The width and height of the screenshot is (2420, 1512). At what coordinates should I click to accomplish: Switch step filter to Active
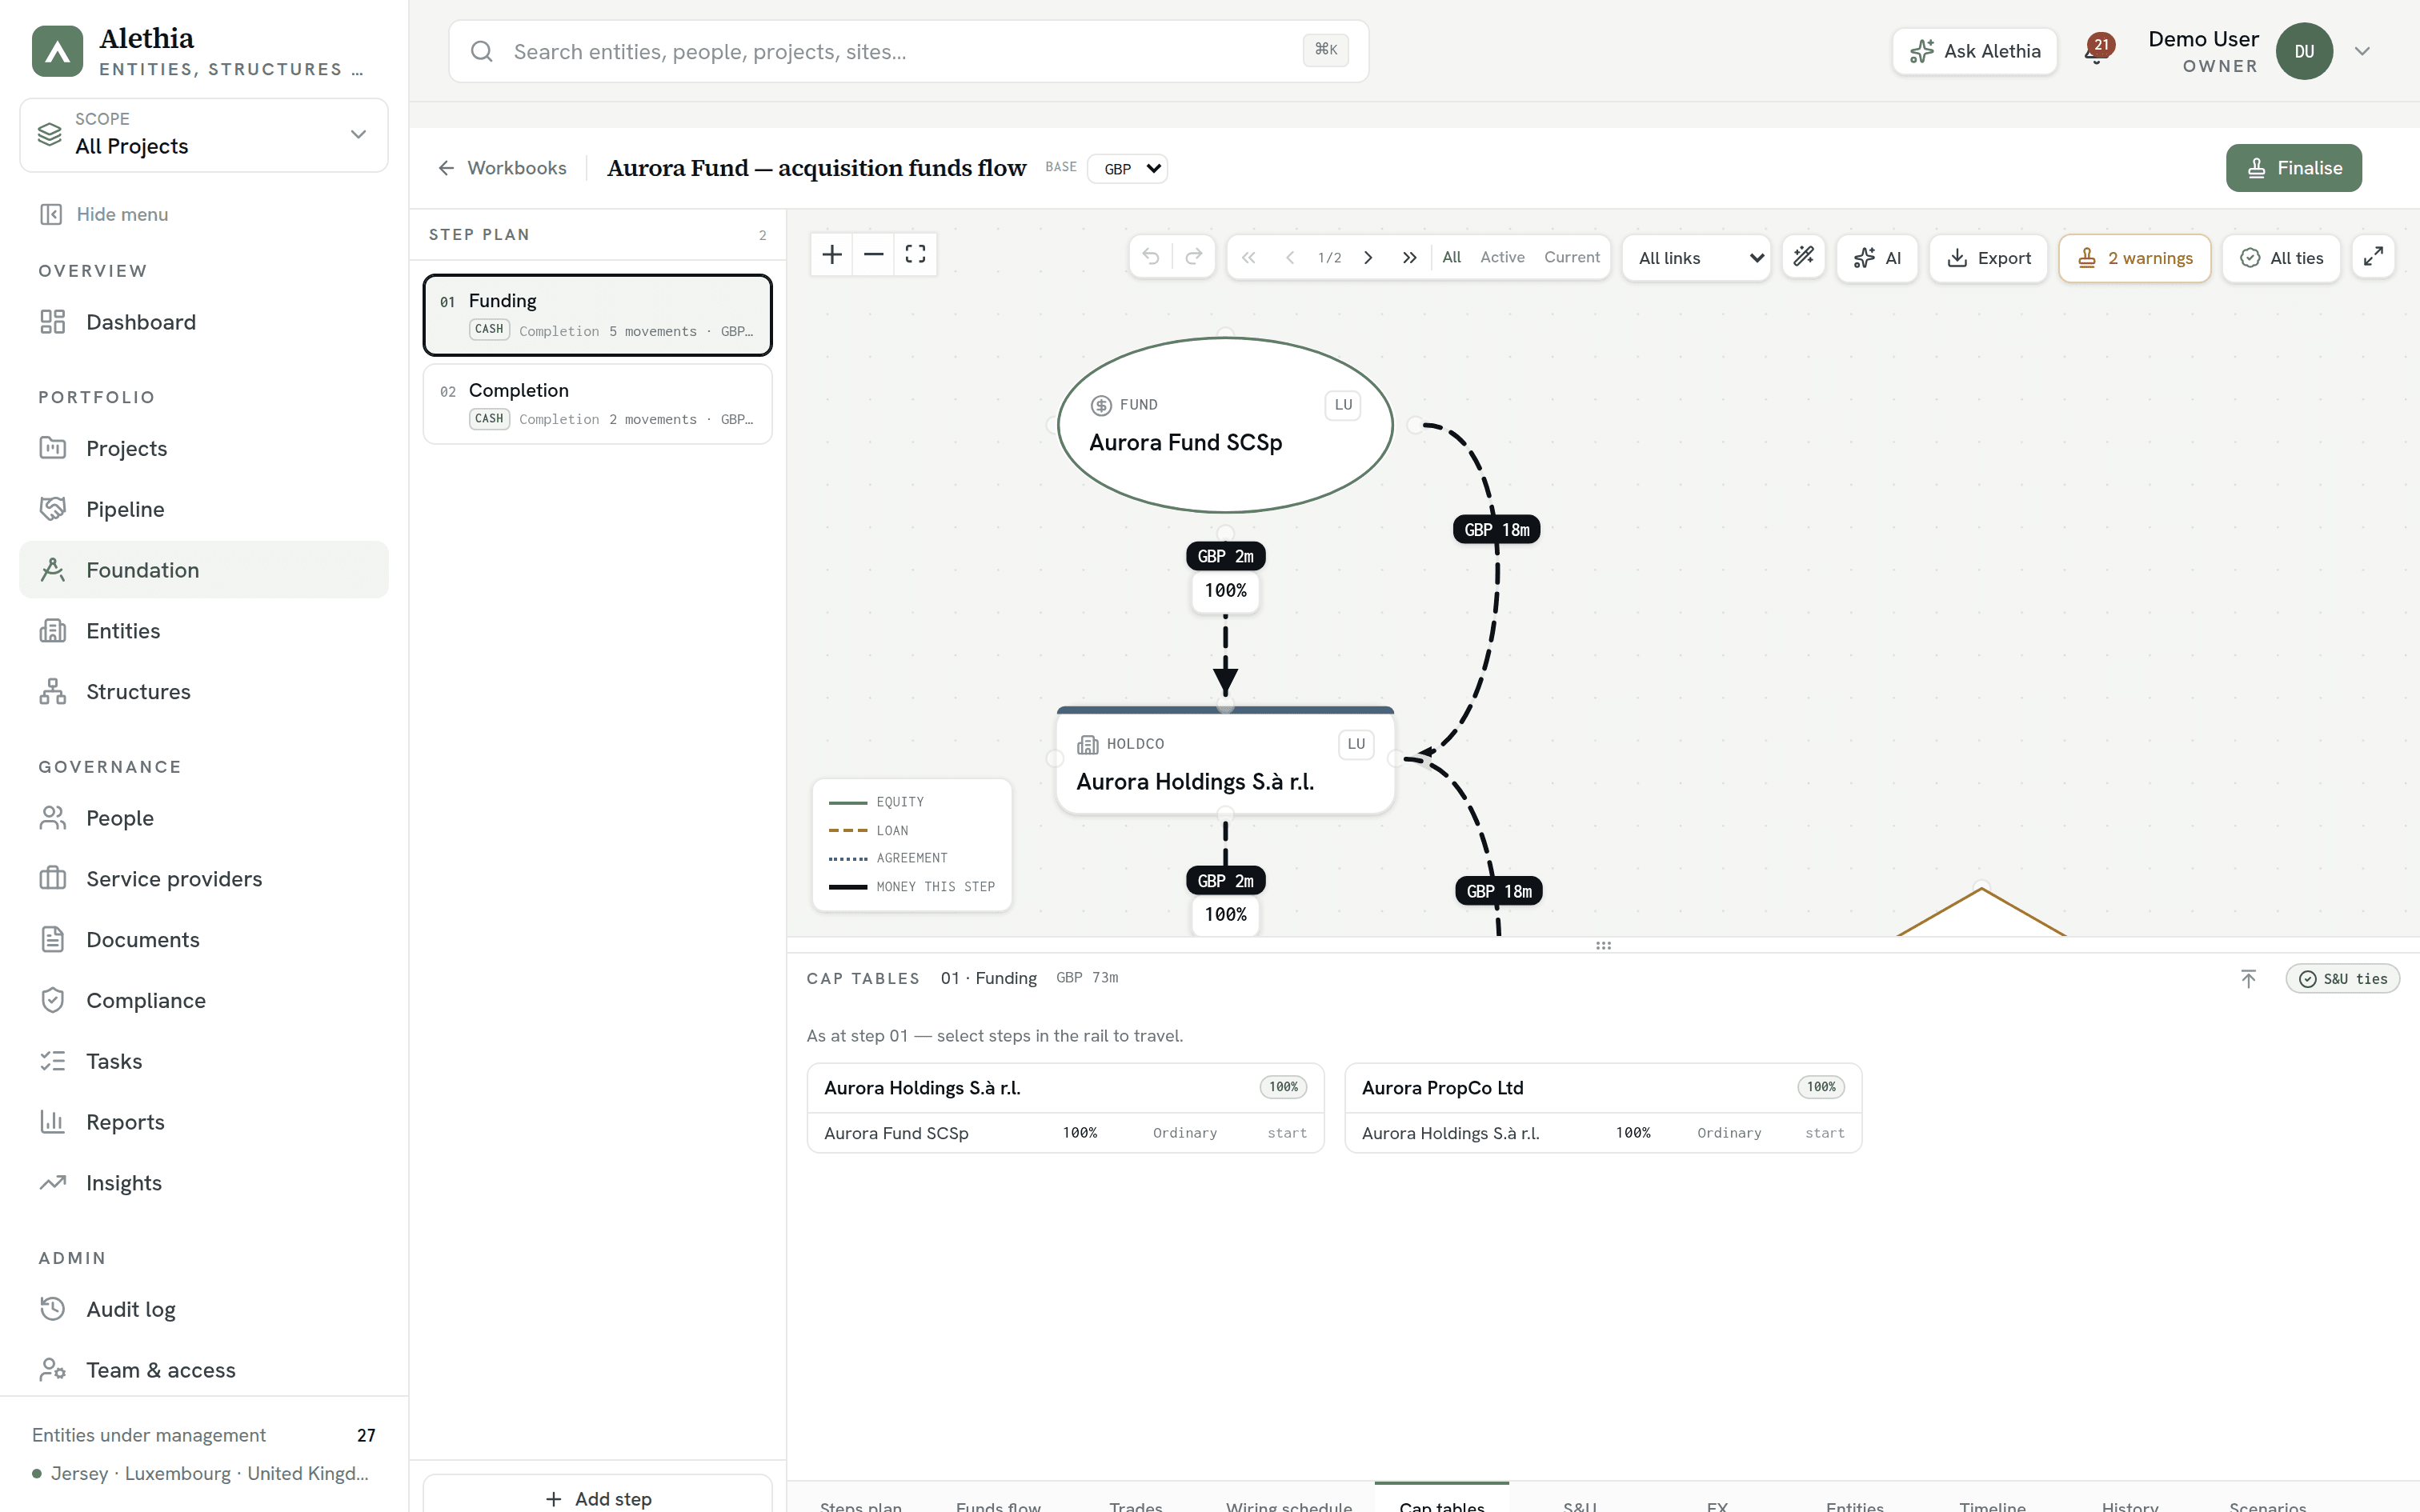1502,257
